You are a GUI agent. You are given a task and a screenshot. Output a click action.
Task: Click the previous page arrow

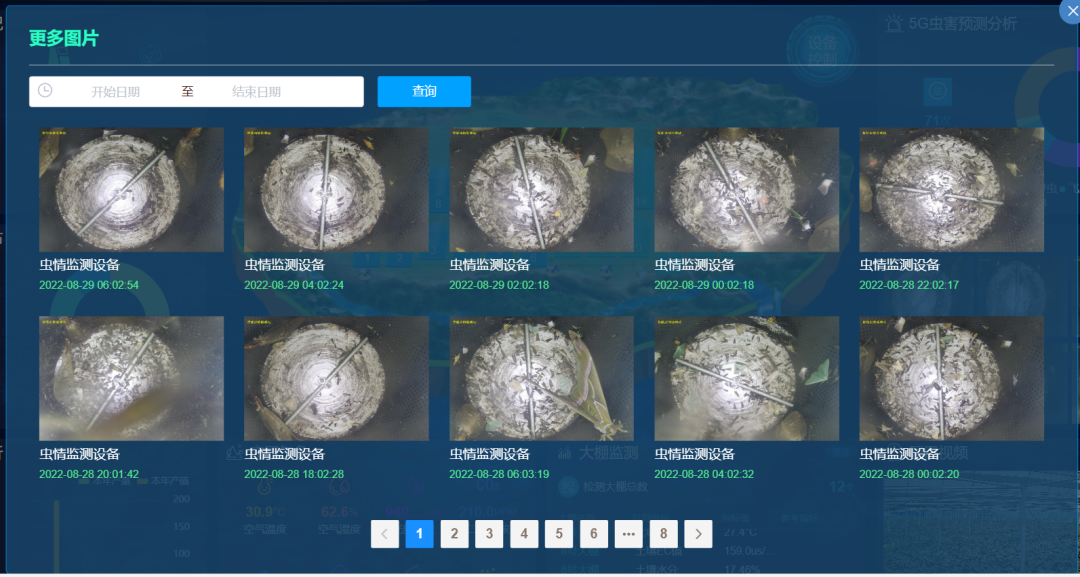[x=385, y=534]
